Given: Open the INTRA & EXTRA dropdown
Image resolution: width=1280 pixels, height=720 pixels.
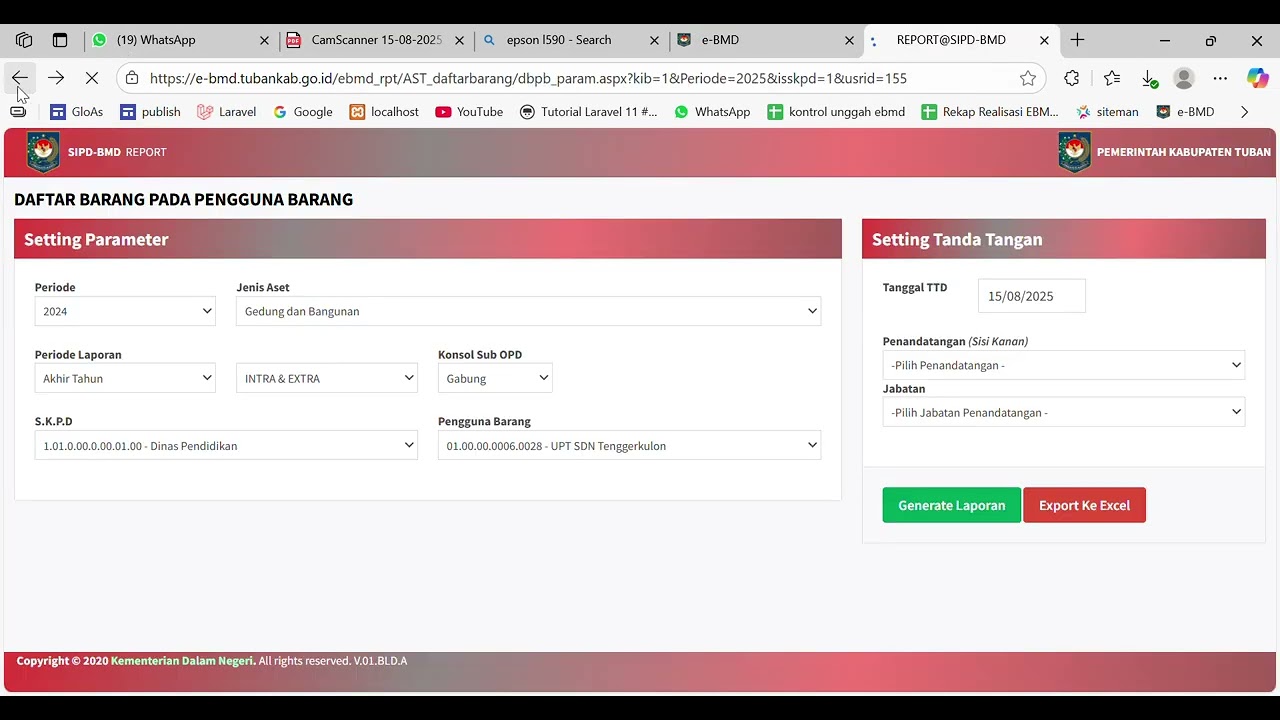Looking at the screenshot, I should [x=327, y=378].
